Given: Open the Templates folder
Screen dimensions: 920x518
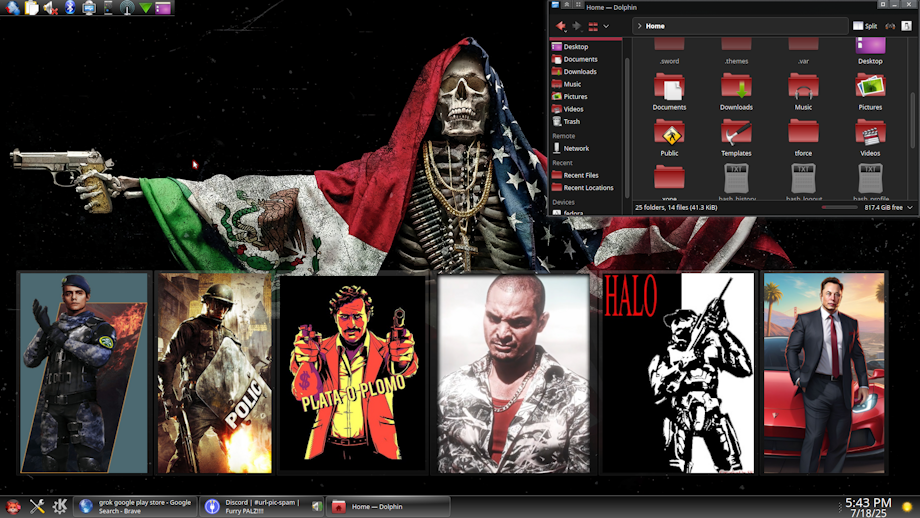Looking at the screenshot, I should coord(736,137).
